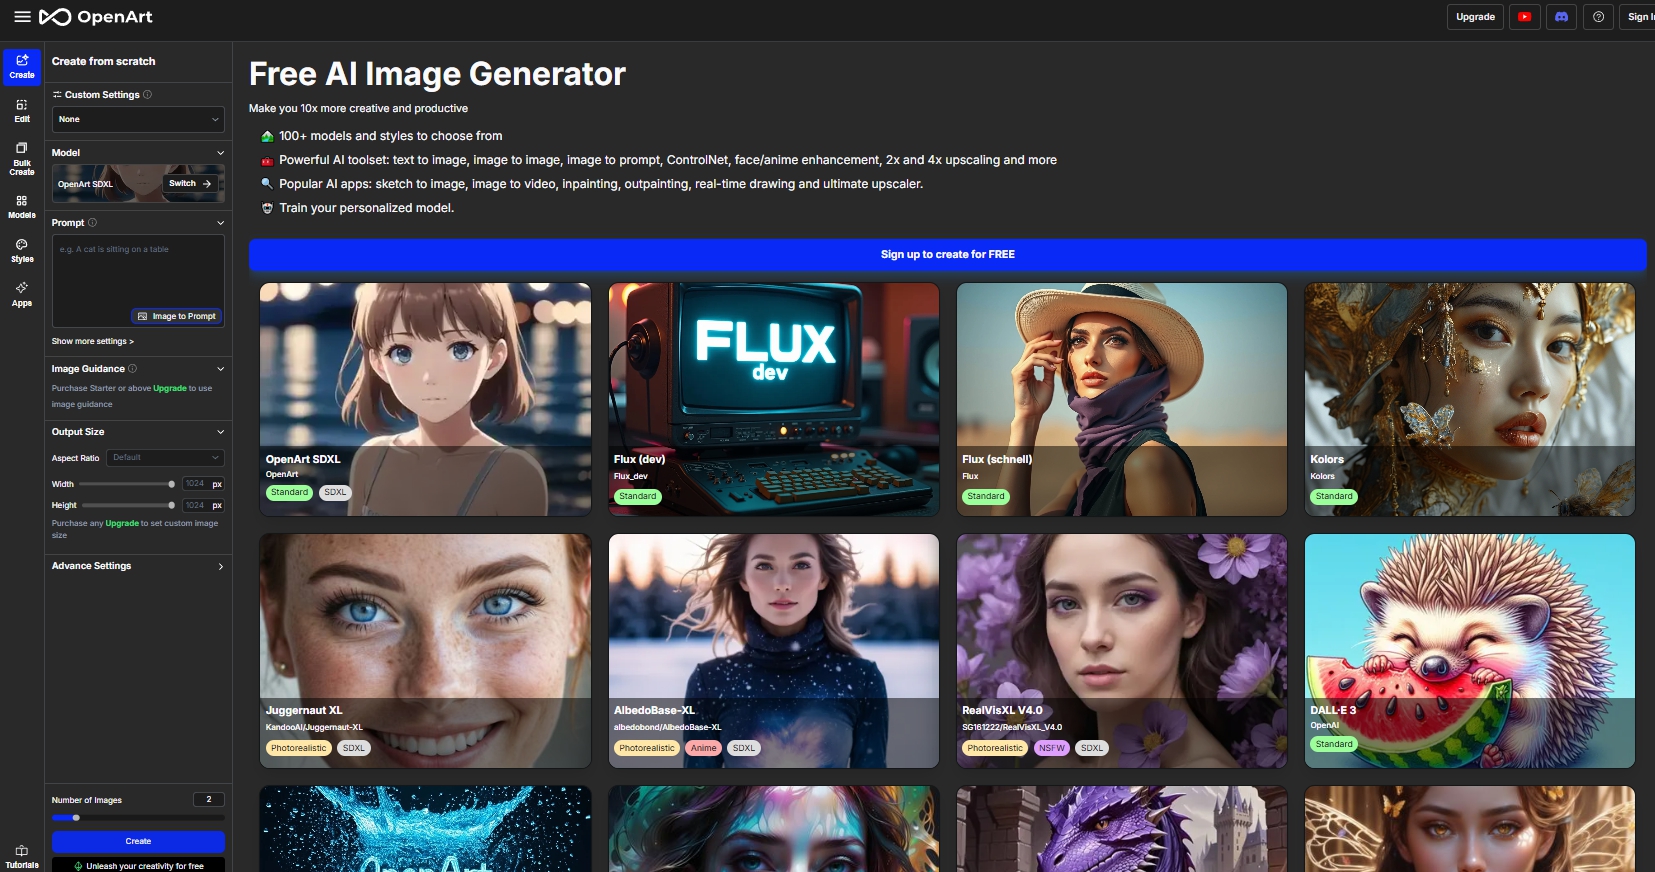This screenshot has width=1655, height=872.
Task: Open the Custom Settings None dropdown
Action: (138, 119)
